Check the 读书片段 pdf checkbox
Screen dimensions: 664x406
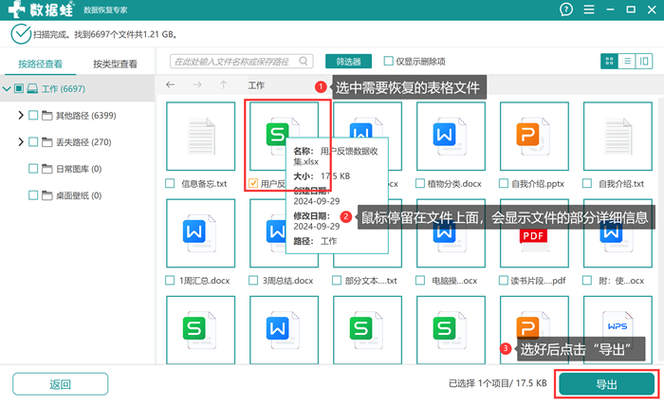pos(503,280)
